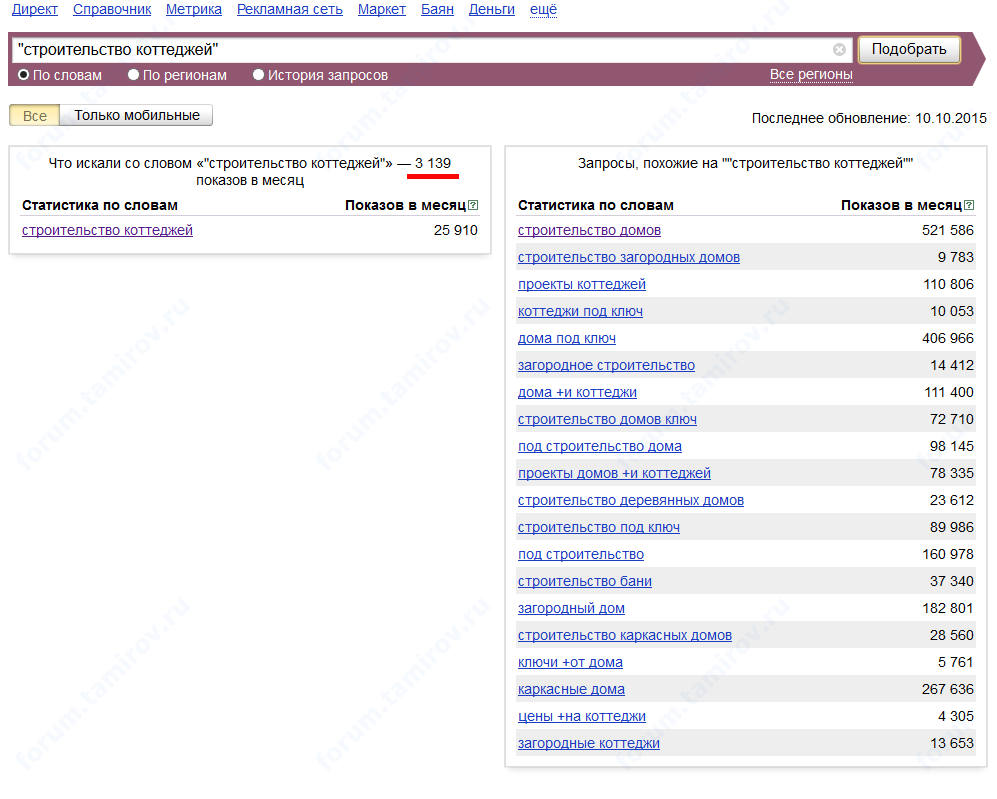997x799 pixels.
Task: Open the 'загородные коттеджи' query link
Action: point(589,744)
